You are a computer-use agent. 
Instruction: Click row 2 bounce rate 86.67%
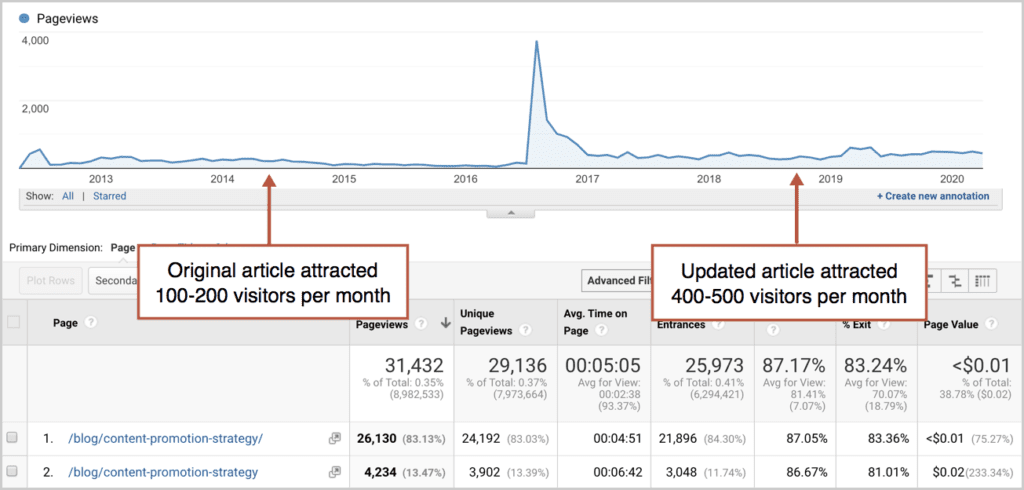807,472
